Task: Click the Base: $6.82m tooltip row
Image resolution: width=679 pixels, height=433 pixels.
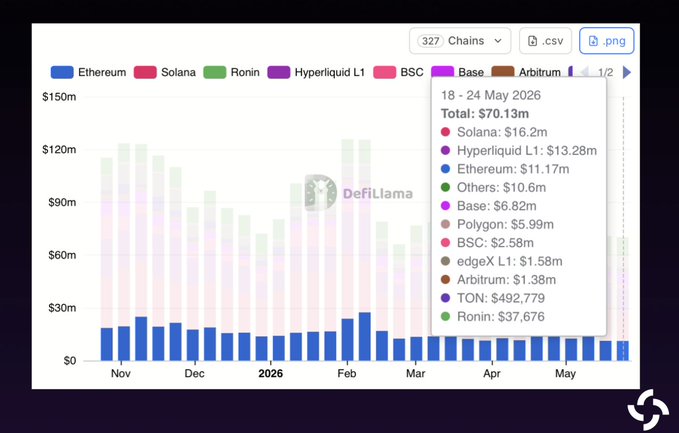Action: [x=488, y=206]
